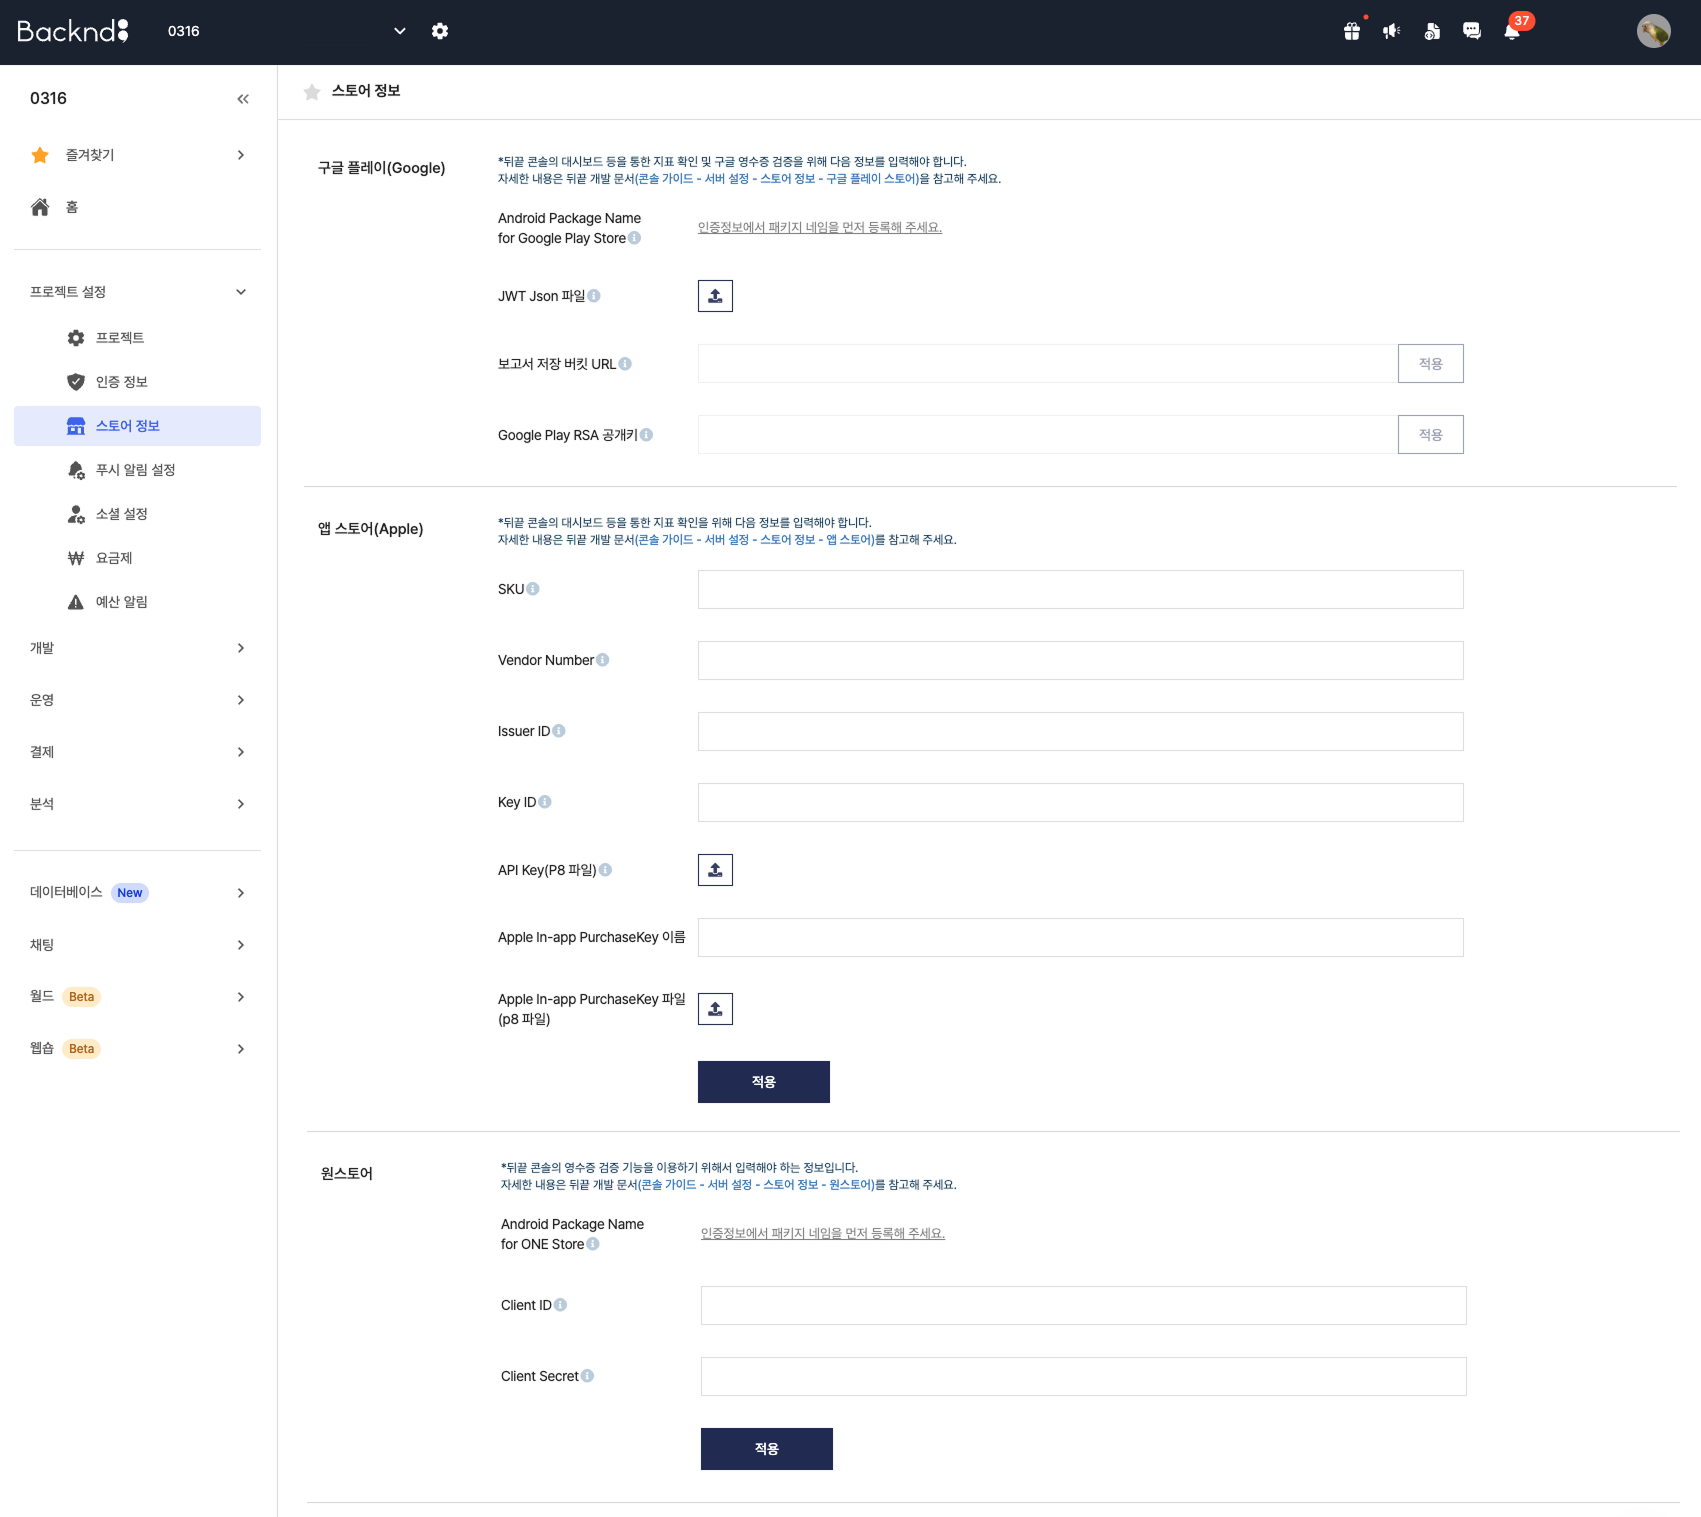Click the SKU input field

click(1080, 590)
